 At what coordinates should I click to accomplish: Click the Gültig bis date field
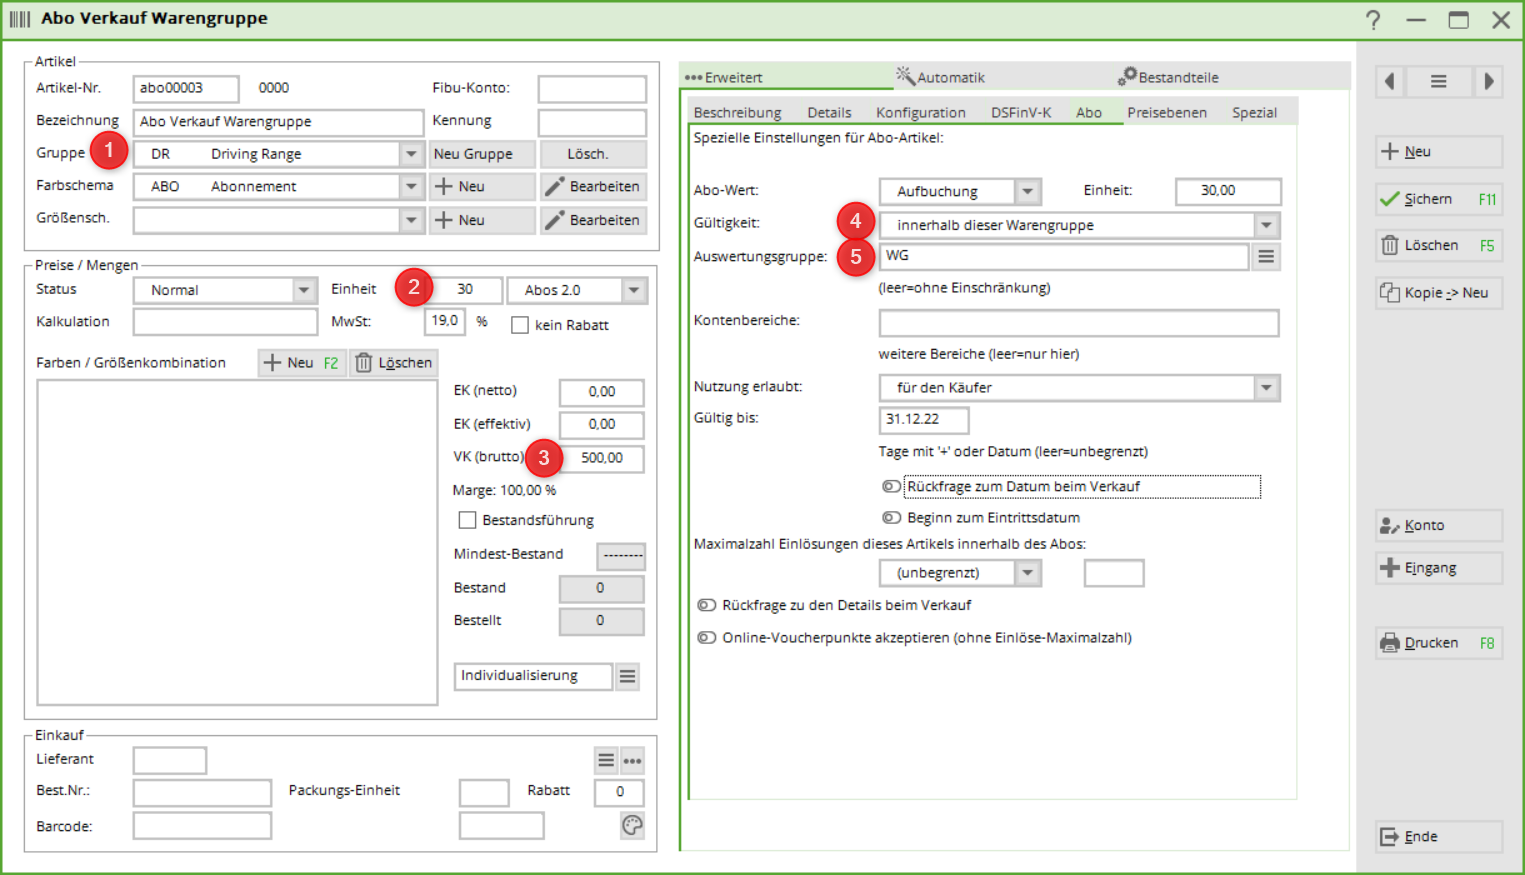[x=923, y=419]
